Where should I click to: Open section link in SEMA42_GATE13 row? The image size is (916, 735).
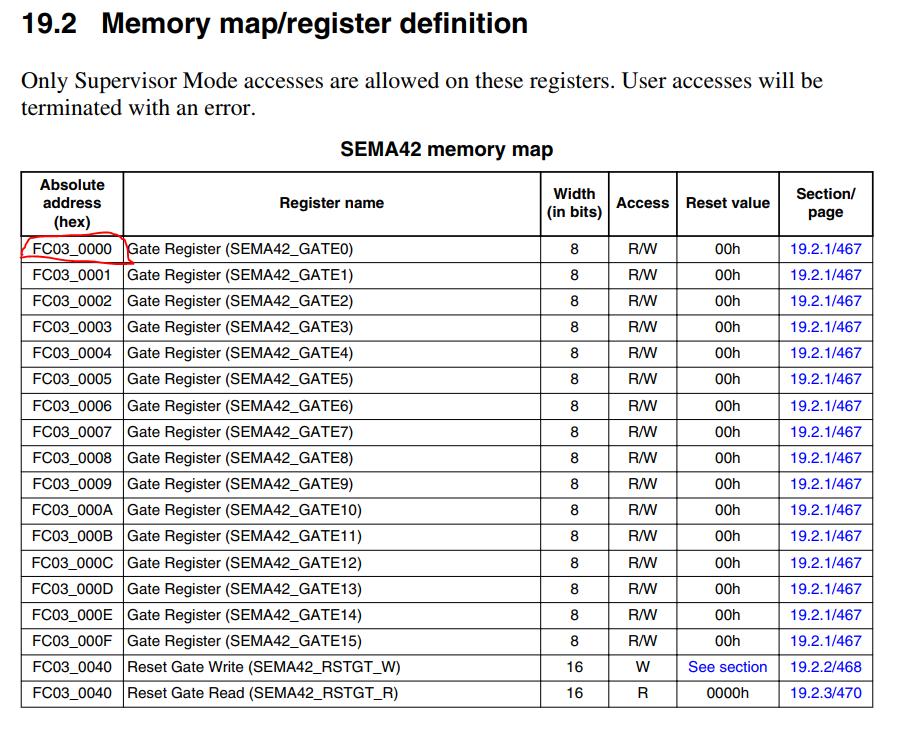point(825,589)
